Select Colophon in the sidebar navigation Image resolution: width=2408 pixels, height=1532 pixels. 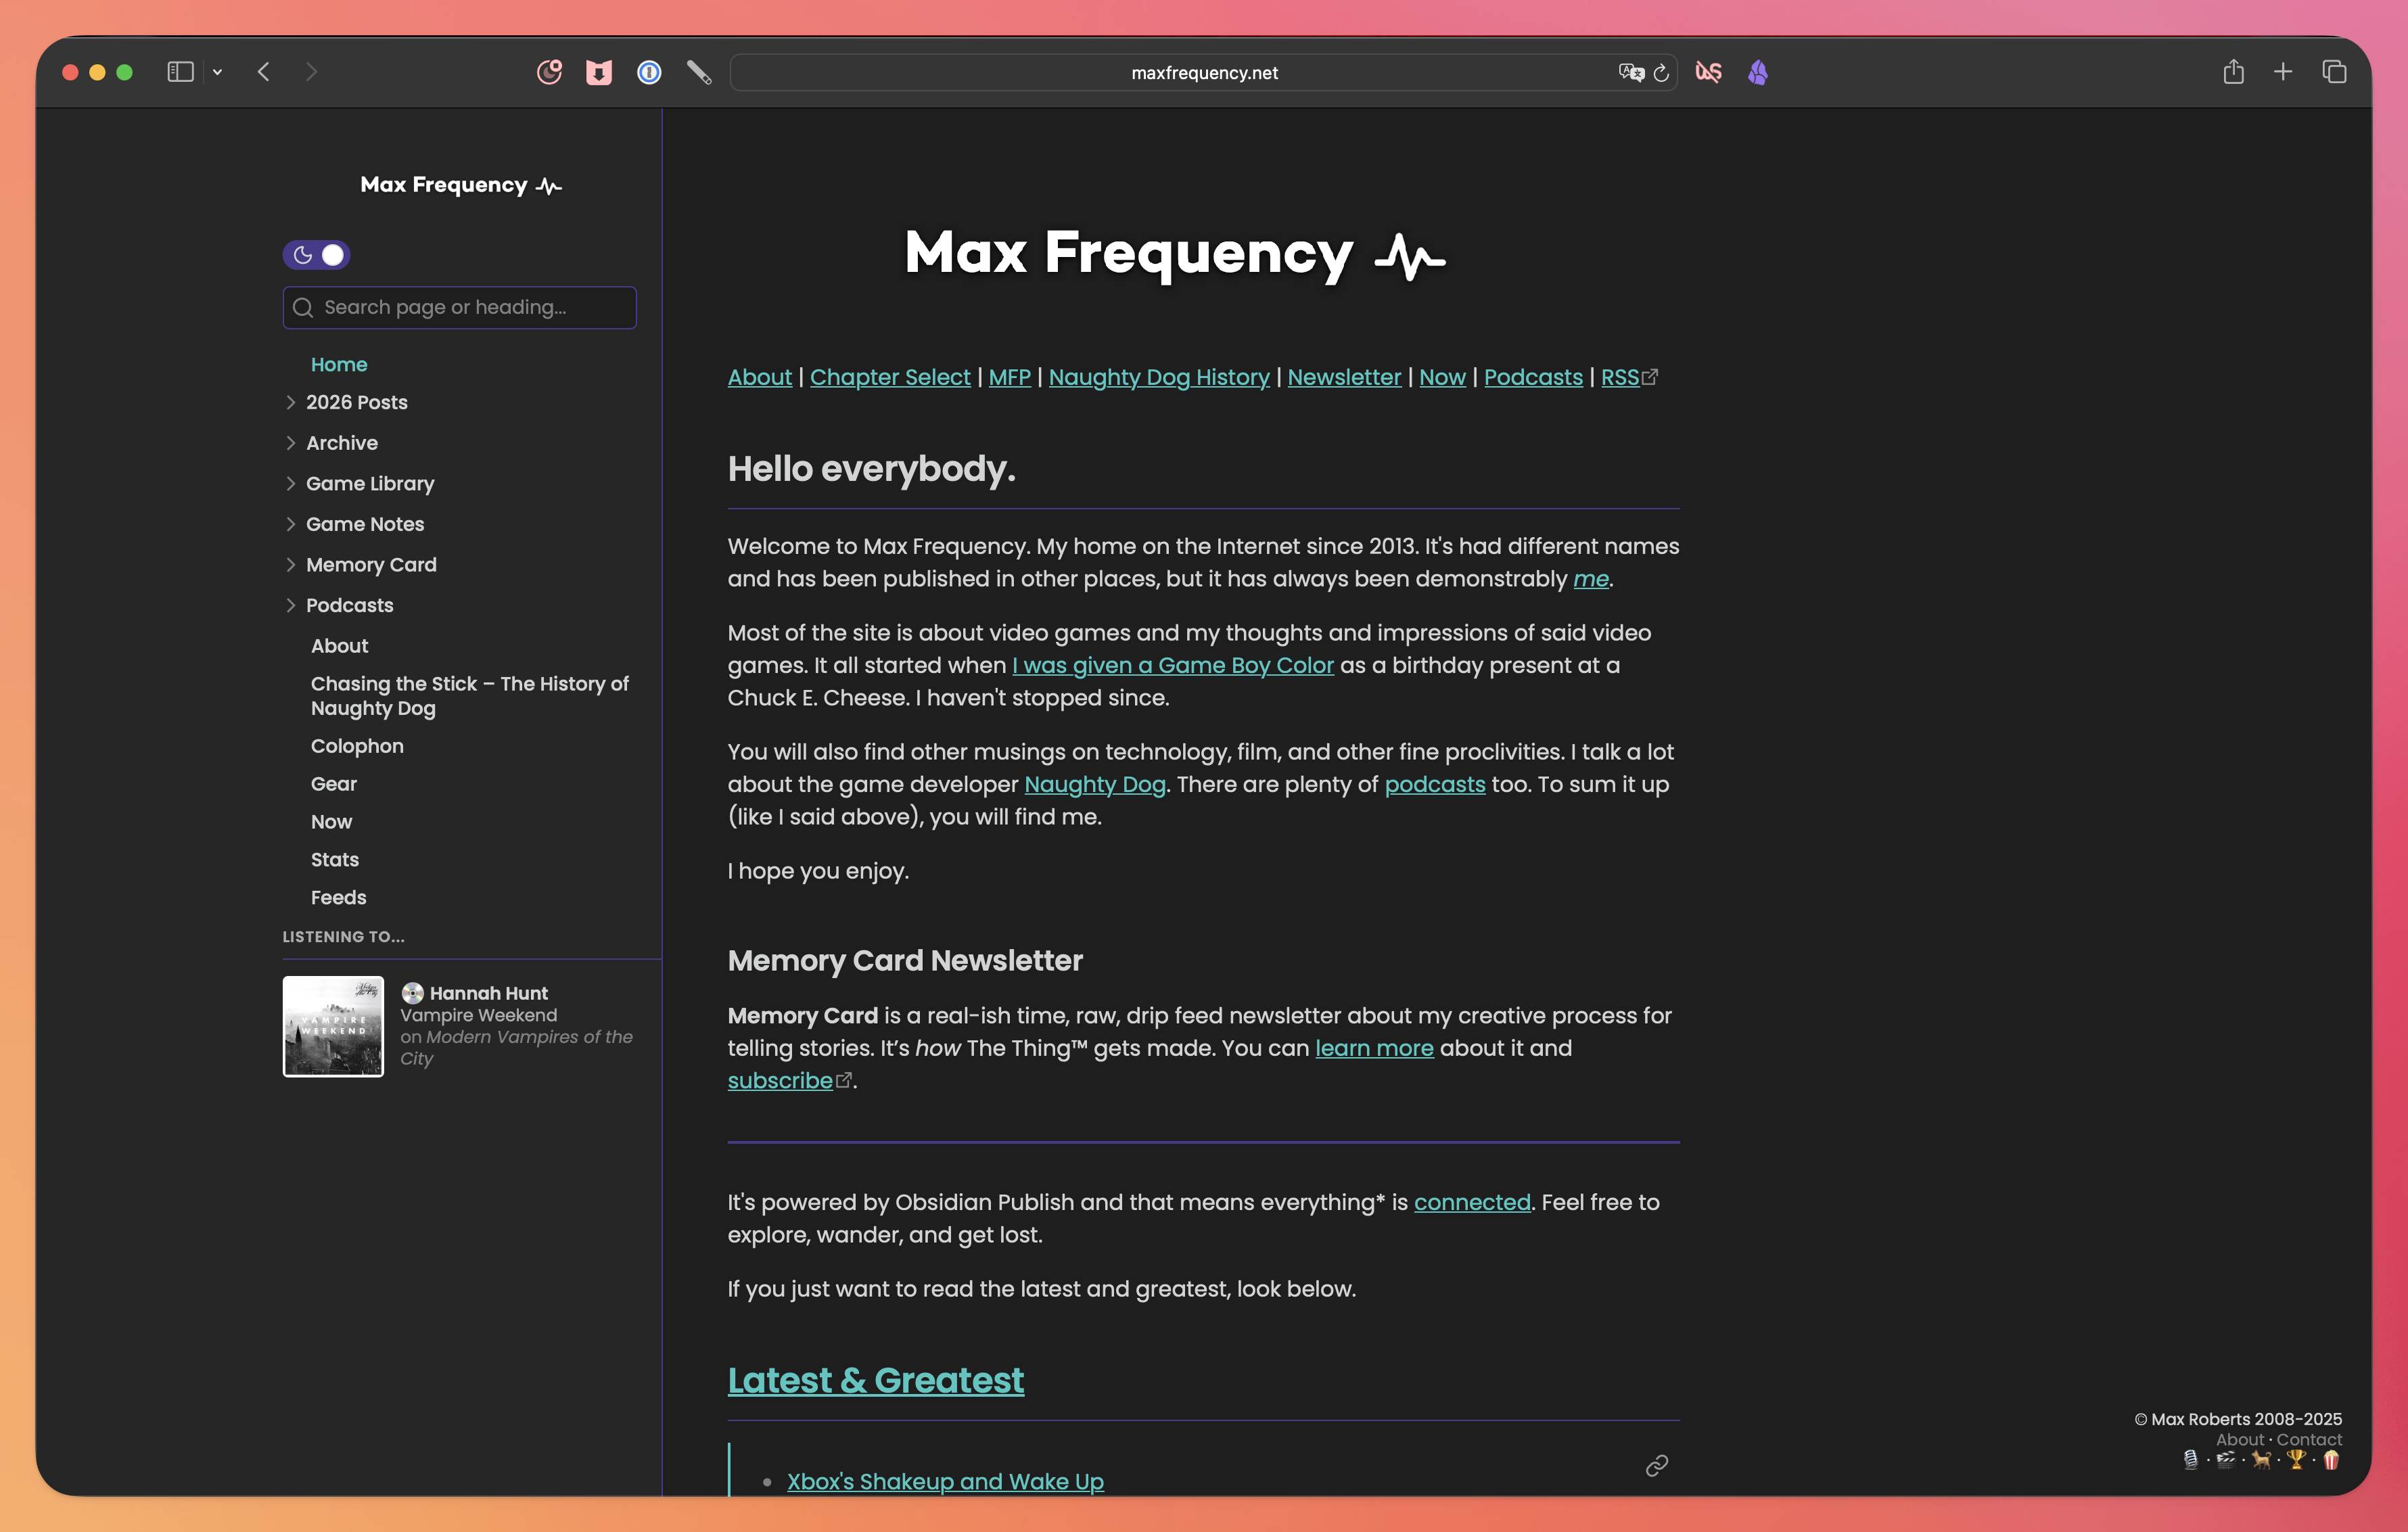[357, 746]
